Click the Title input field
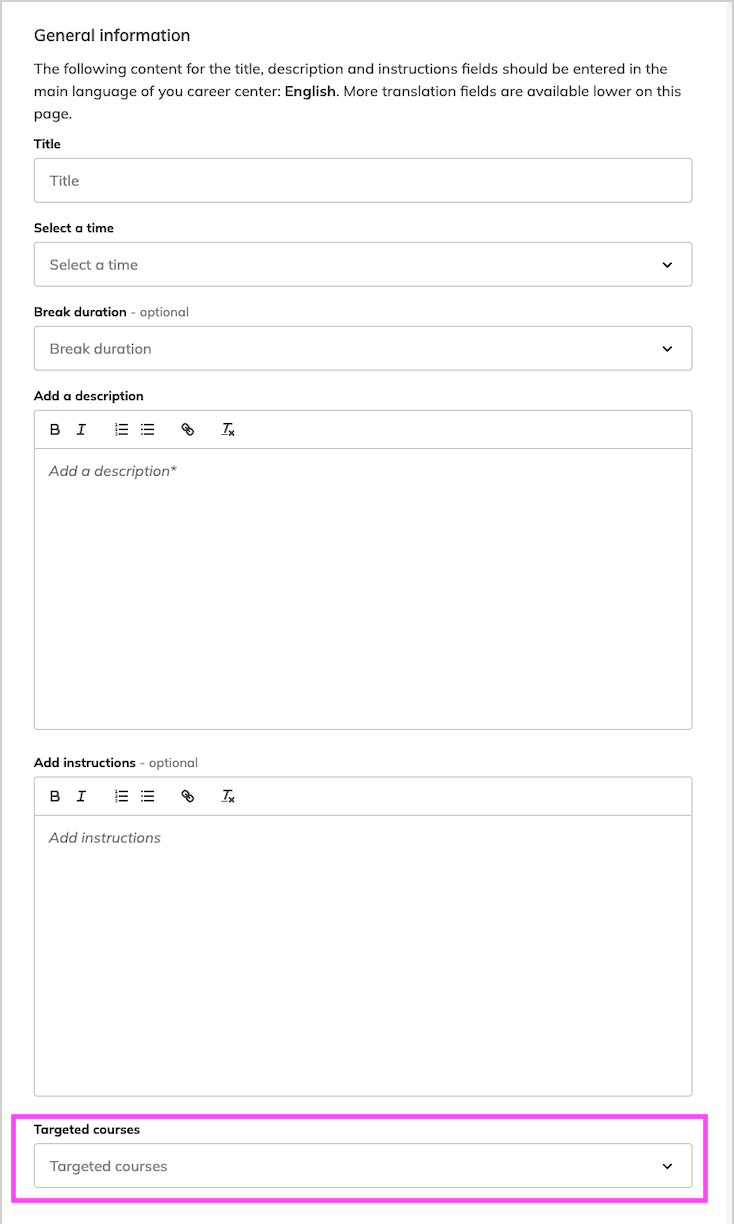 pos(362,181)
